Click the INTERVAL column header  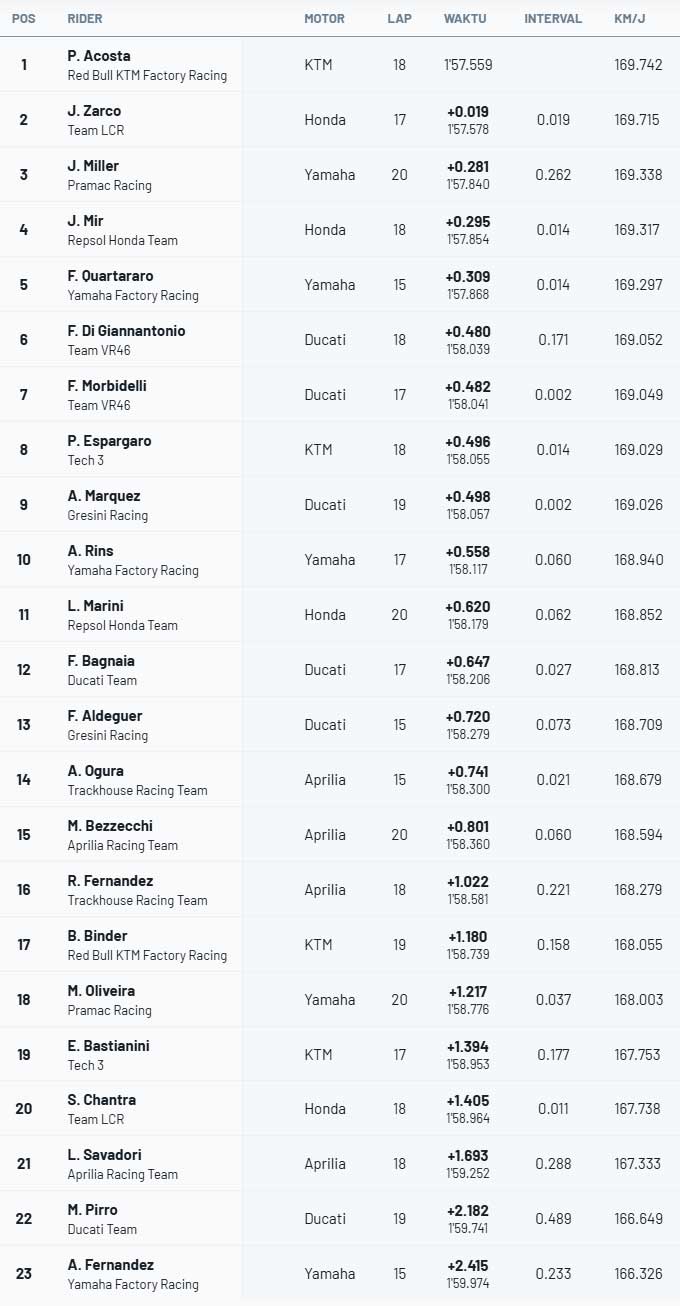553,19
